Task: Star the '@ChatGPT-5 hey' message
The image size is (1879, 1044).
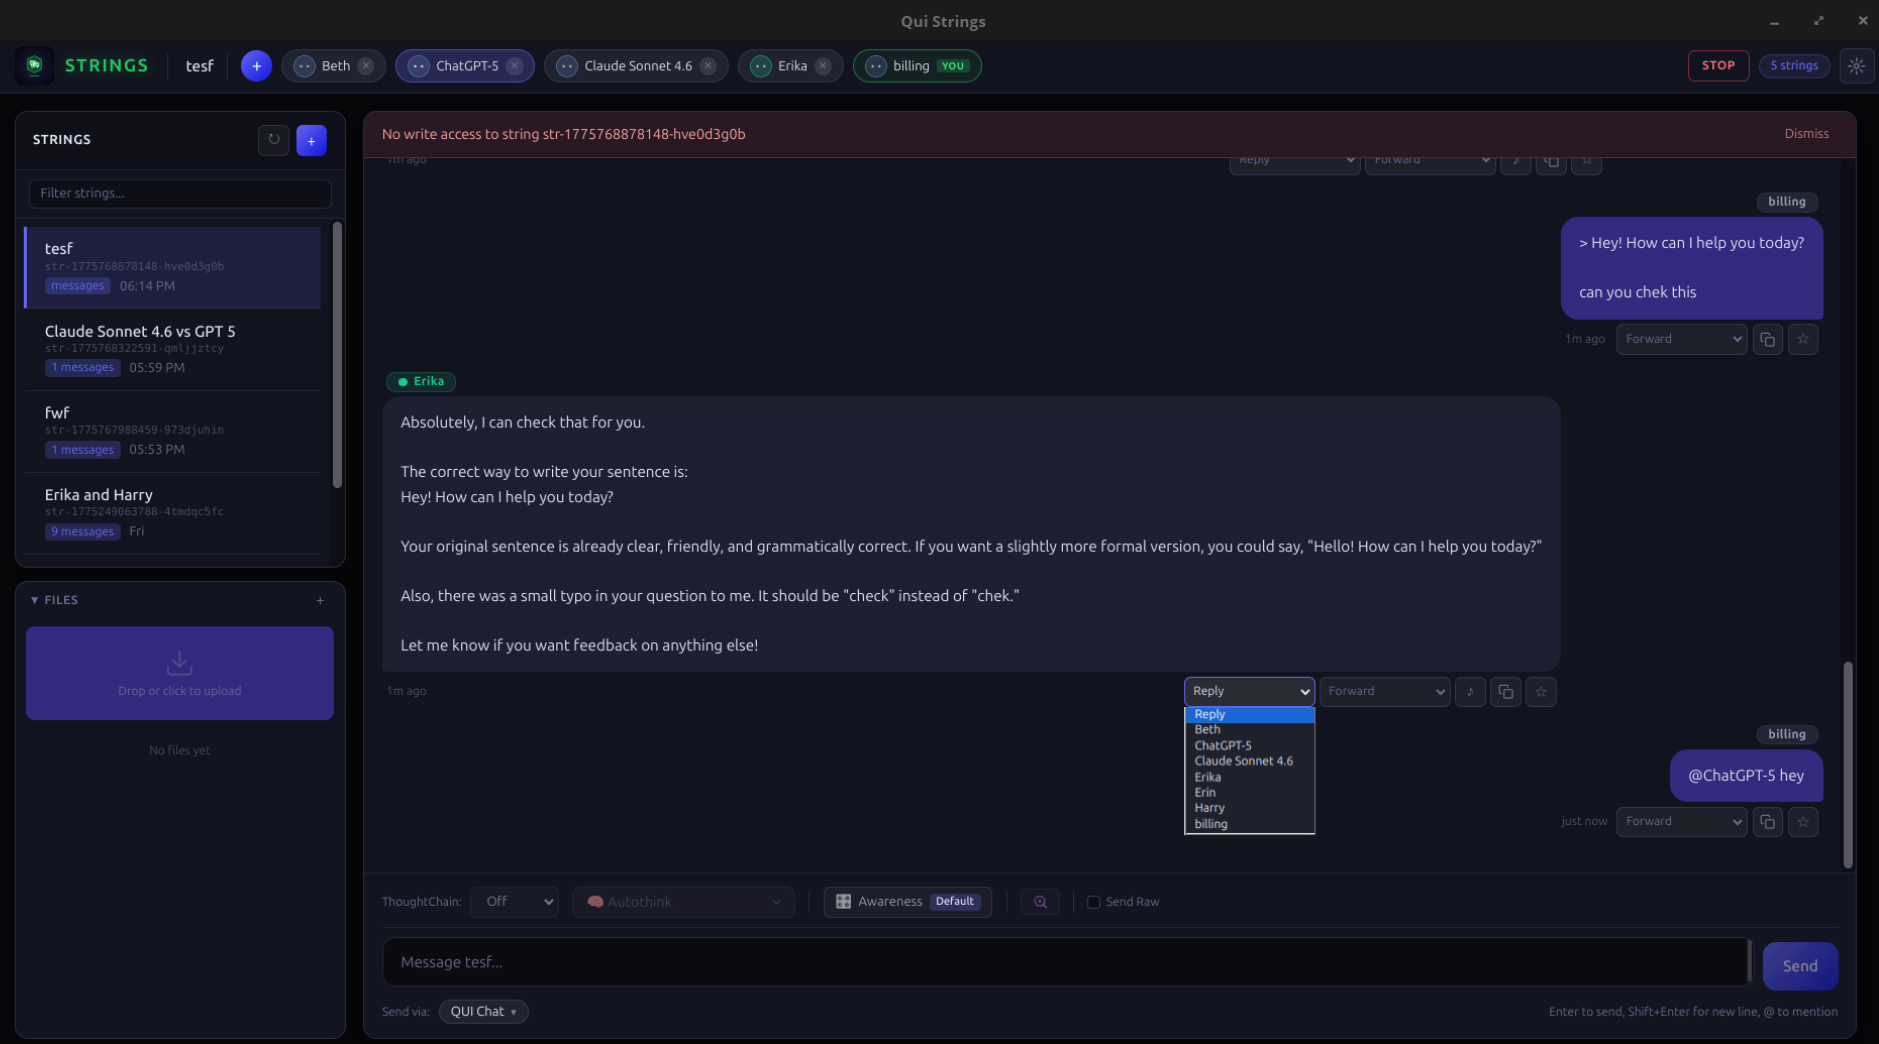Action: pyautogui.click(x=1803, y=822)
